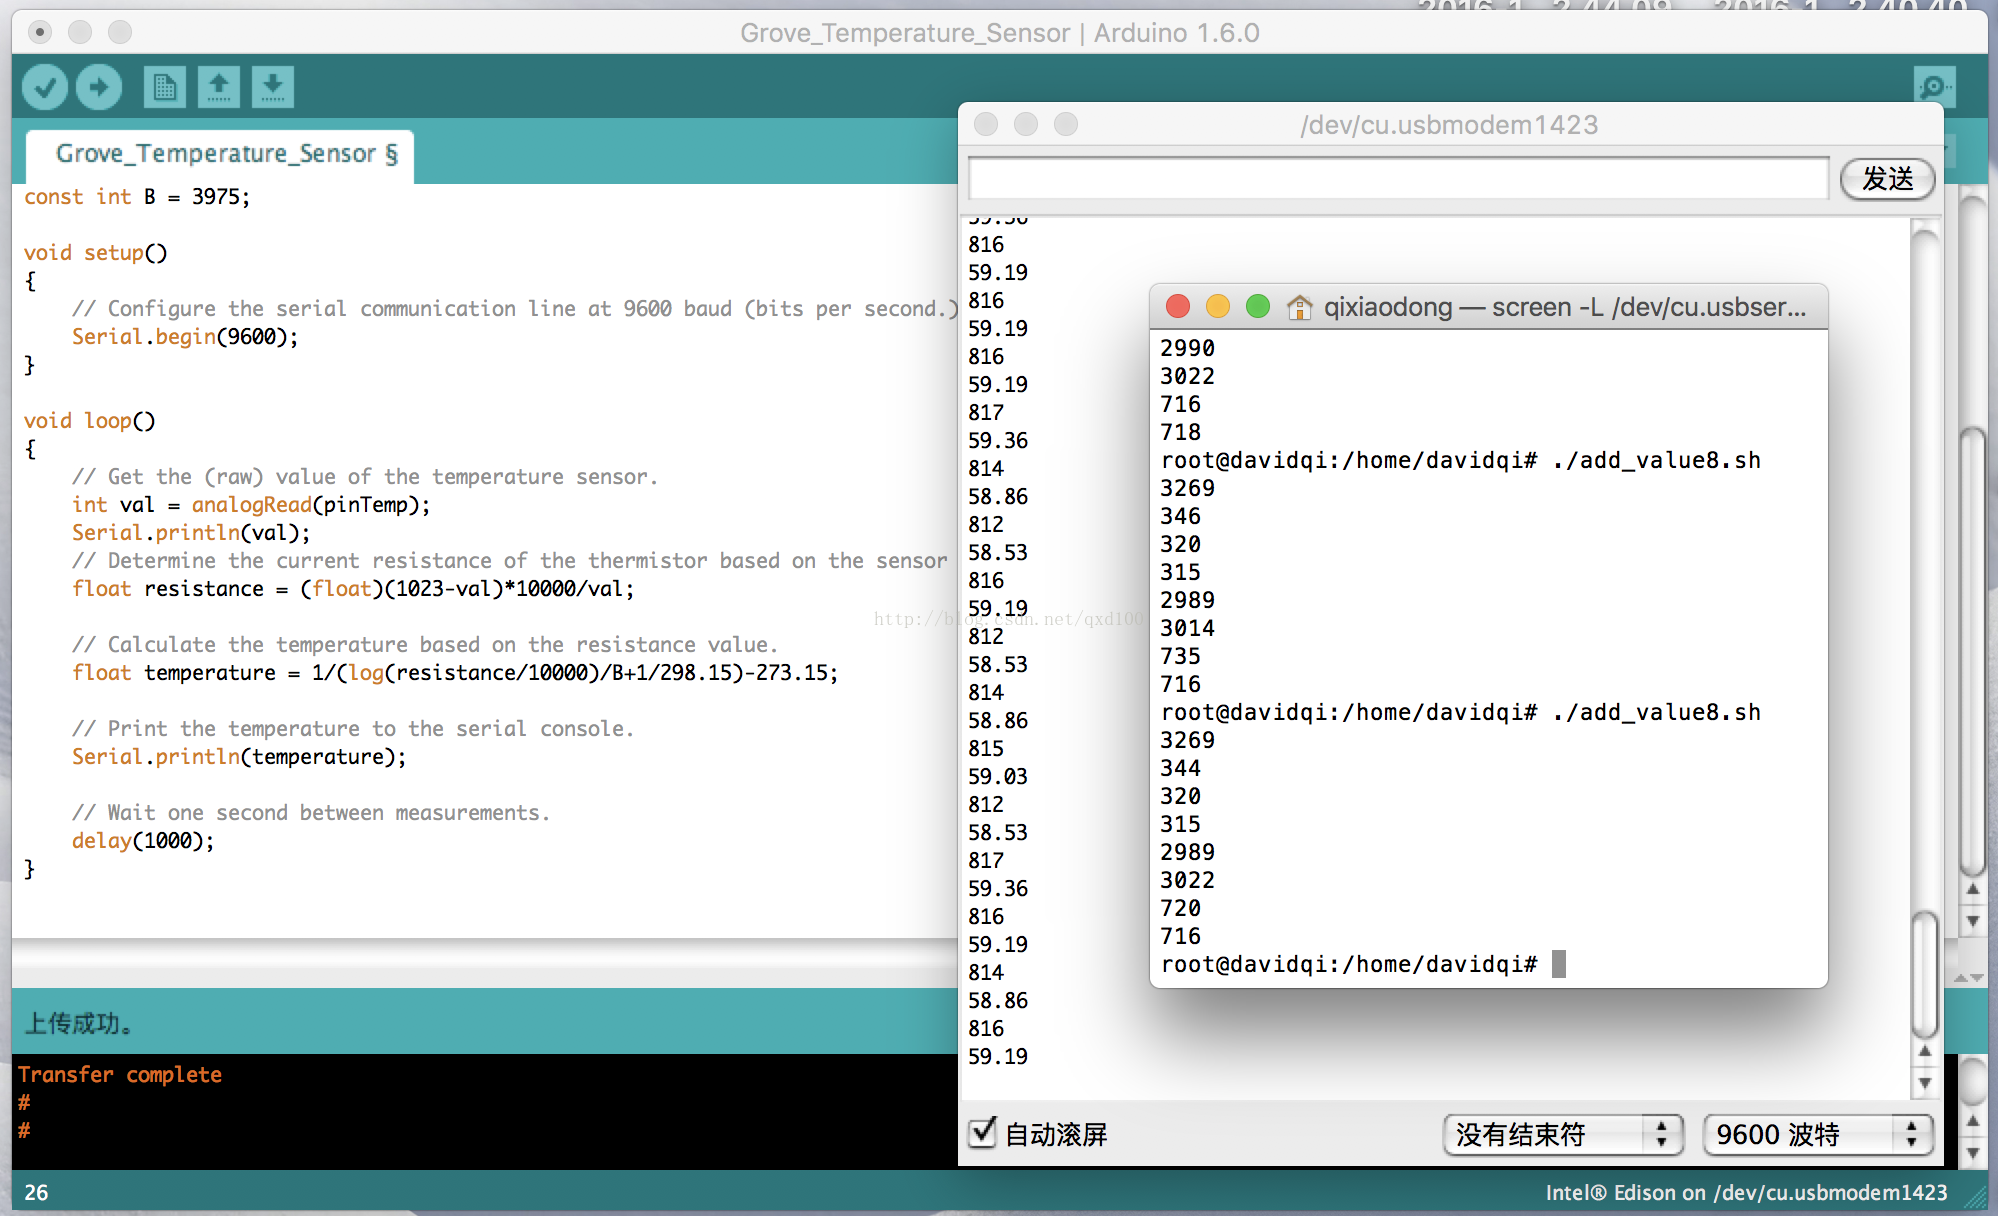Open the 9600 波特 baud rate dropdown
The width and height of the screenshot is (1998, 1216).
(x=1818, y=1135)
